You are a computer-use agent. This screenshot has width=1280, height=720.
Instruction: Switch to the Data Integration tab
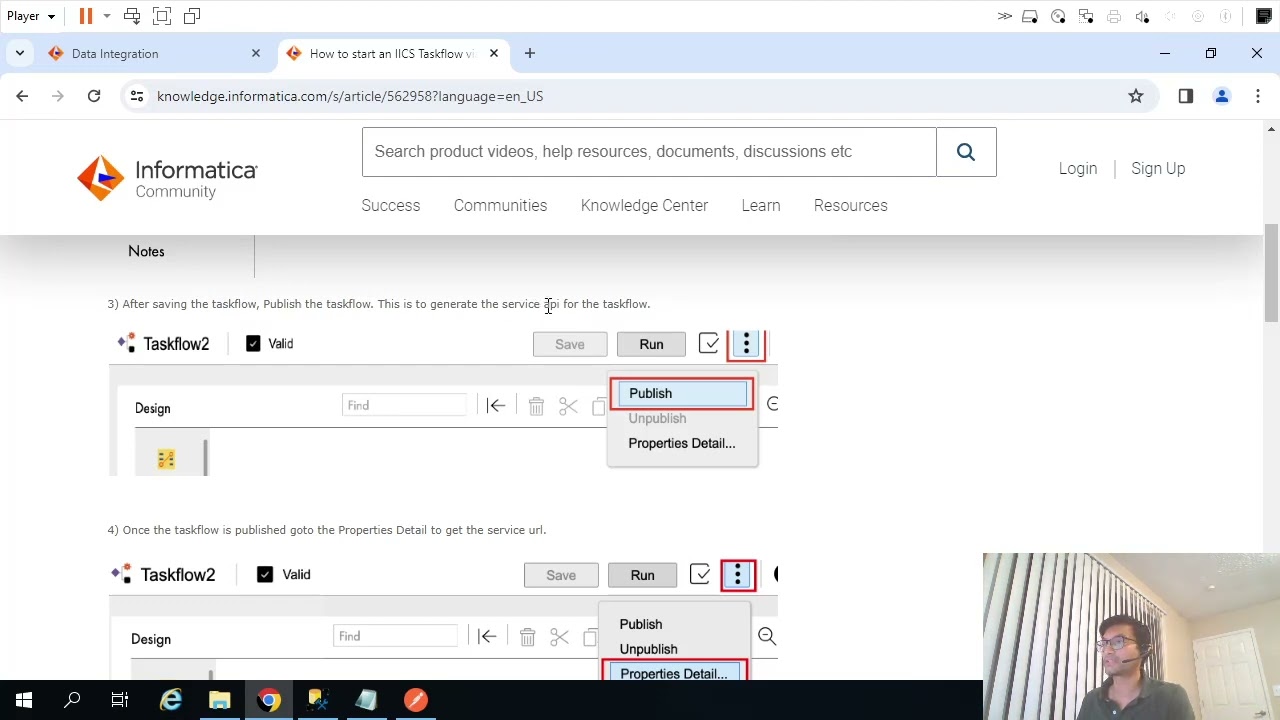tap(154, 54)
